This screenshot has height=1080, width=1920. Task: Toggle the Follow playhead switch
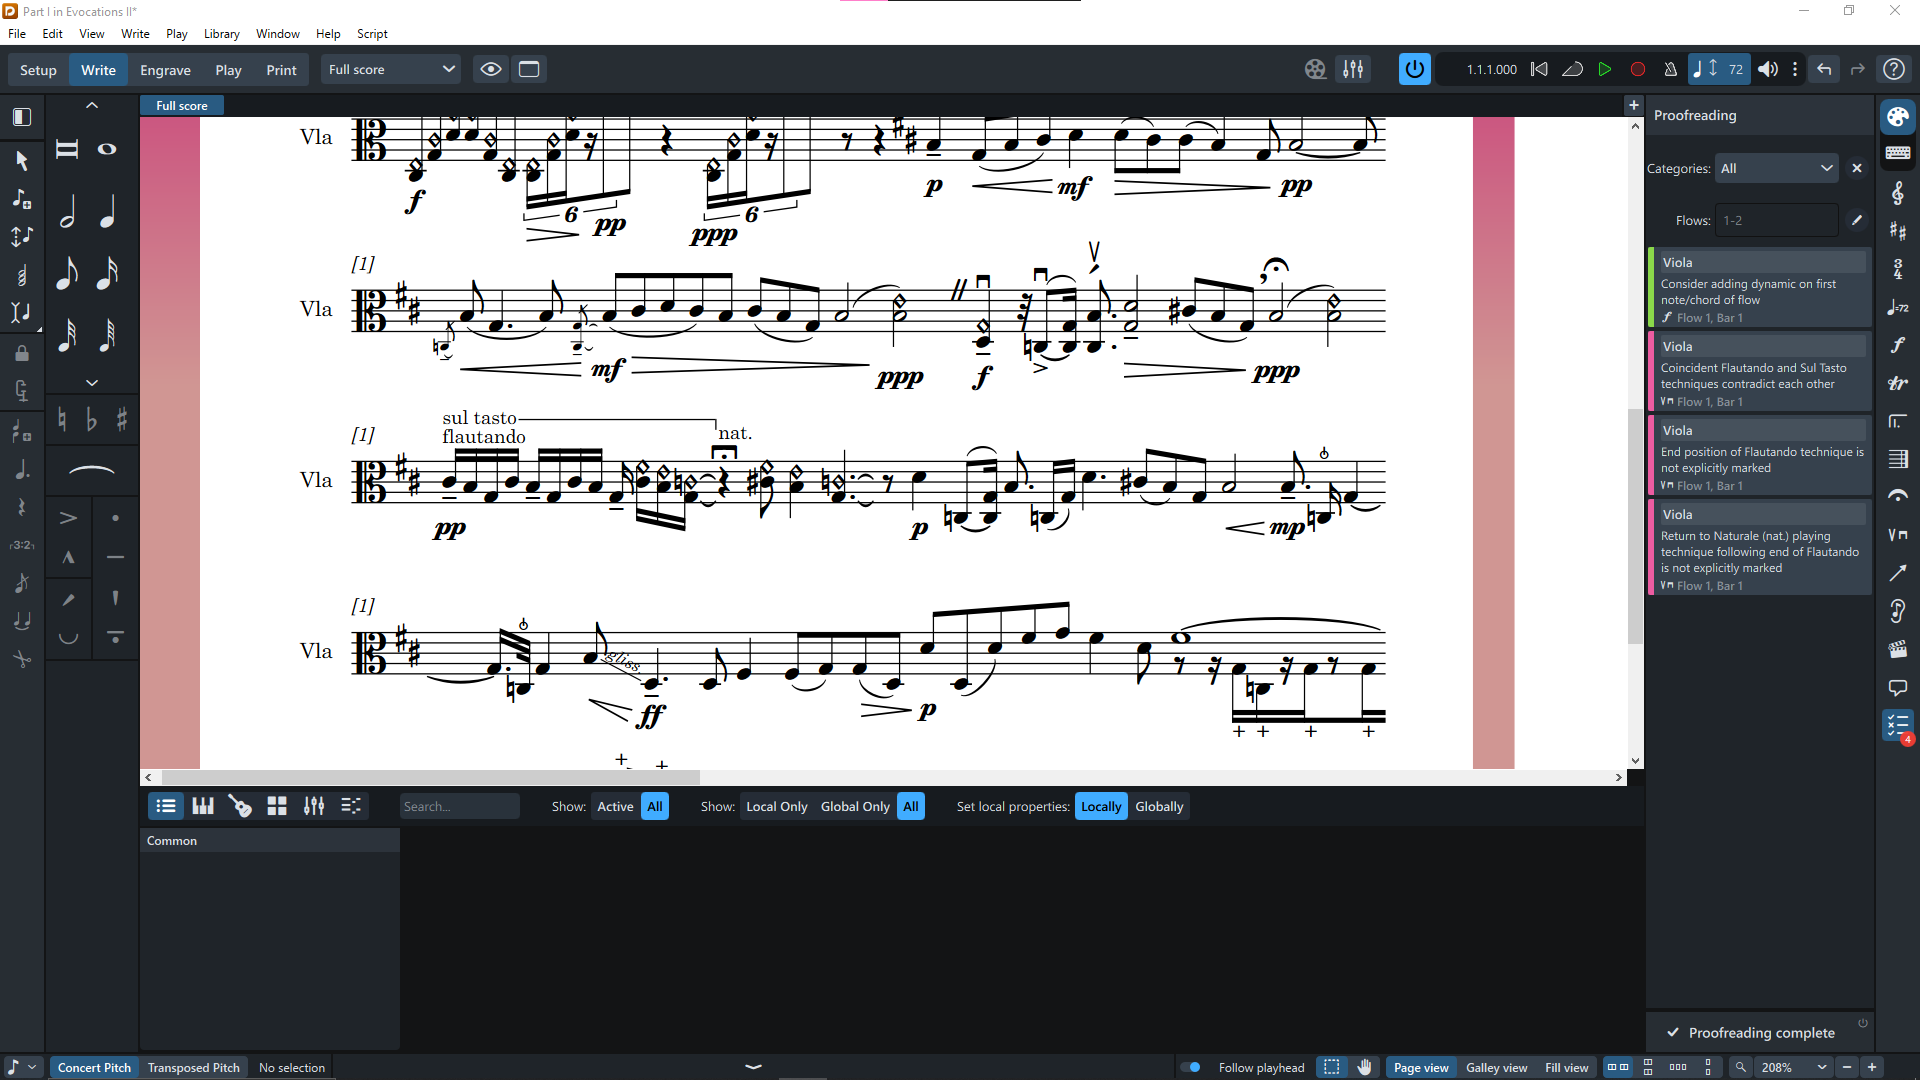(x=1190, y=1067)
